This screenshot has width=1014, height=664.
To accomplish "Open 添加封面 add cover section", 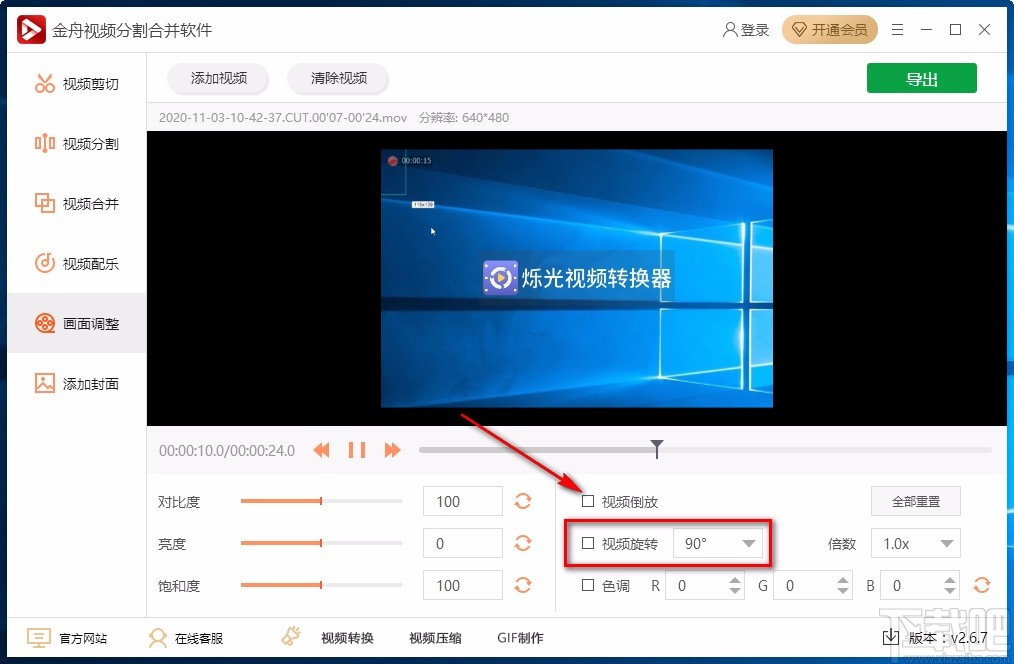I will coord(76,383).
